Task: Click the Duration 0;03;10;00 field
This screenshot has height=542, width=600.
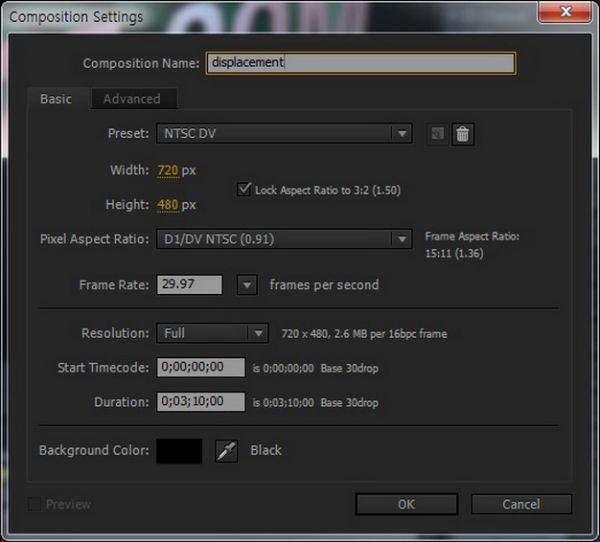Action: click(201, 402)
